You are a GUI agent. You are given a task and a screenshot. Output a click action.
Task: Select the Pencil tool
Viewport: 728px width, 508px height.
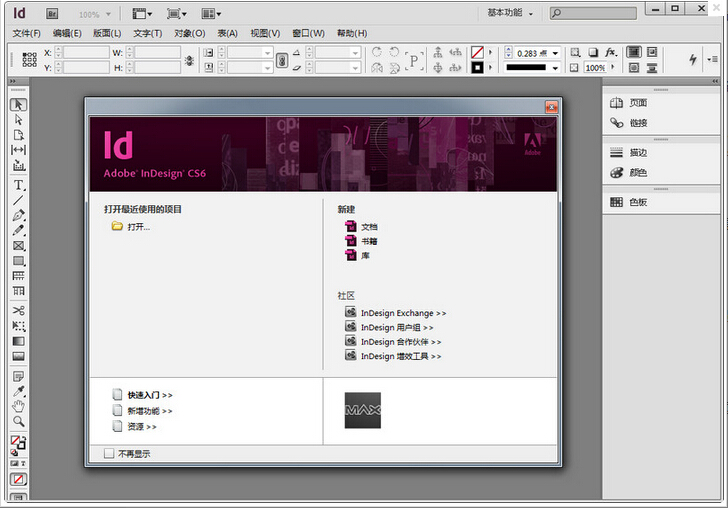tap(19, 230)
